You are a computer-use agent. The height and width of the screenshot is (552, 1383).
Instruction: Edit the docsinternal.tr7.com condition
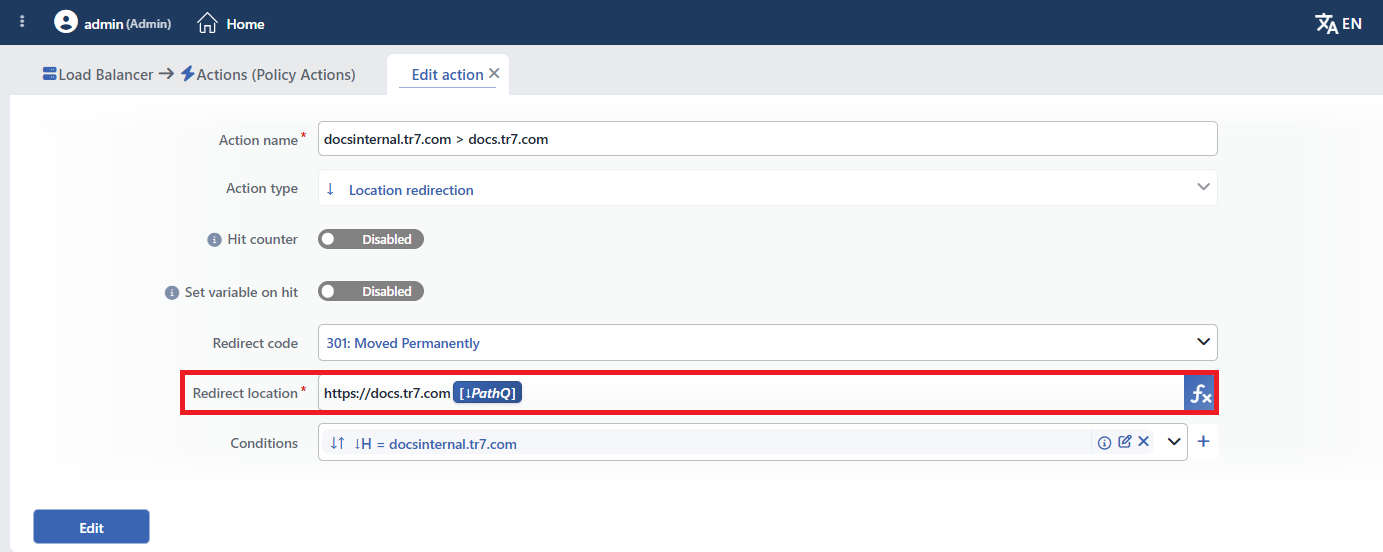[1125, 441]
